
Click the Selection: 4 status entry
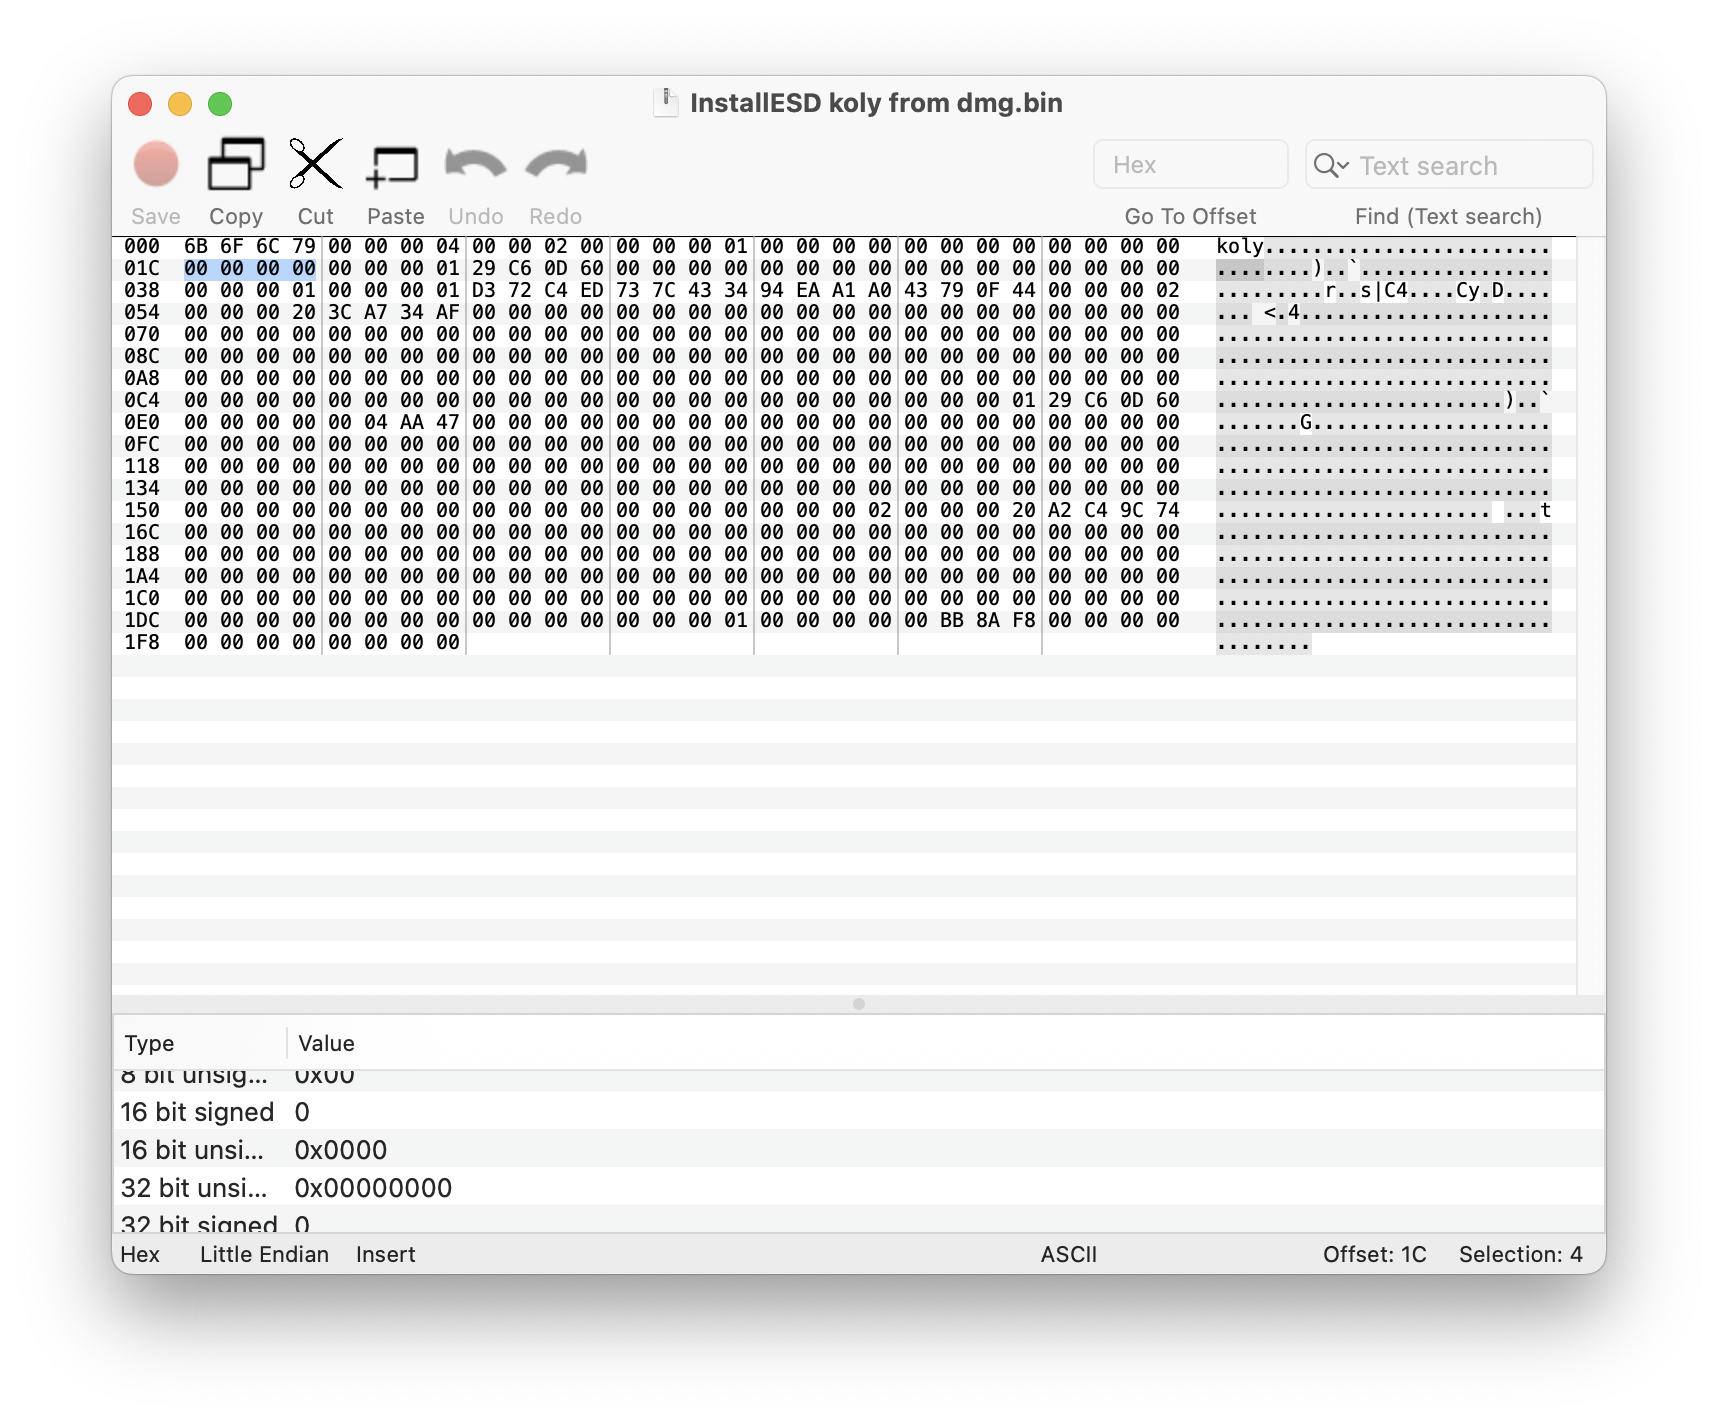coord(1520,1254)
